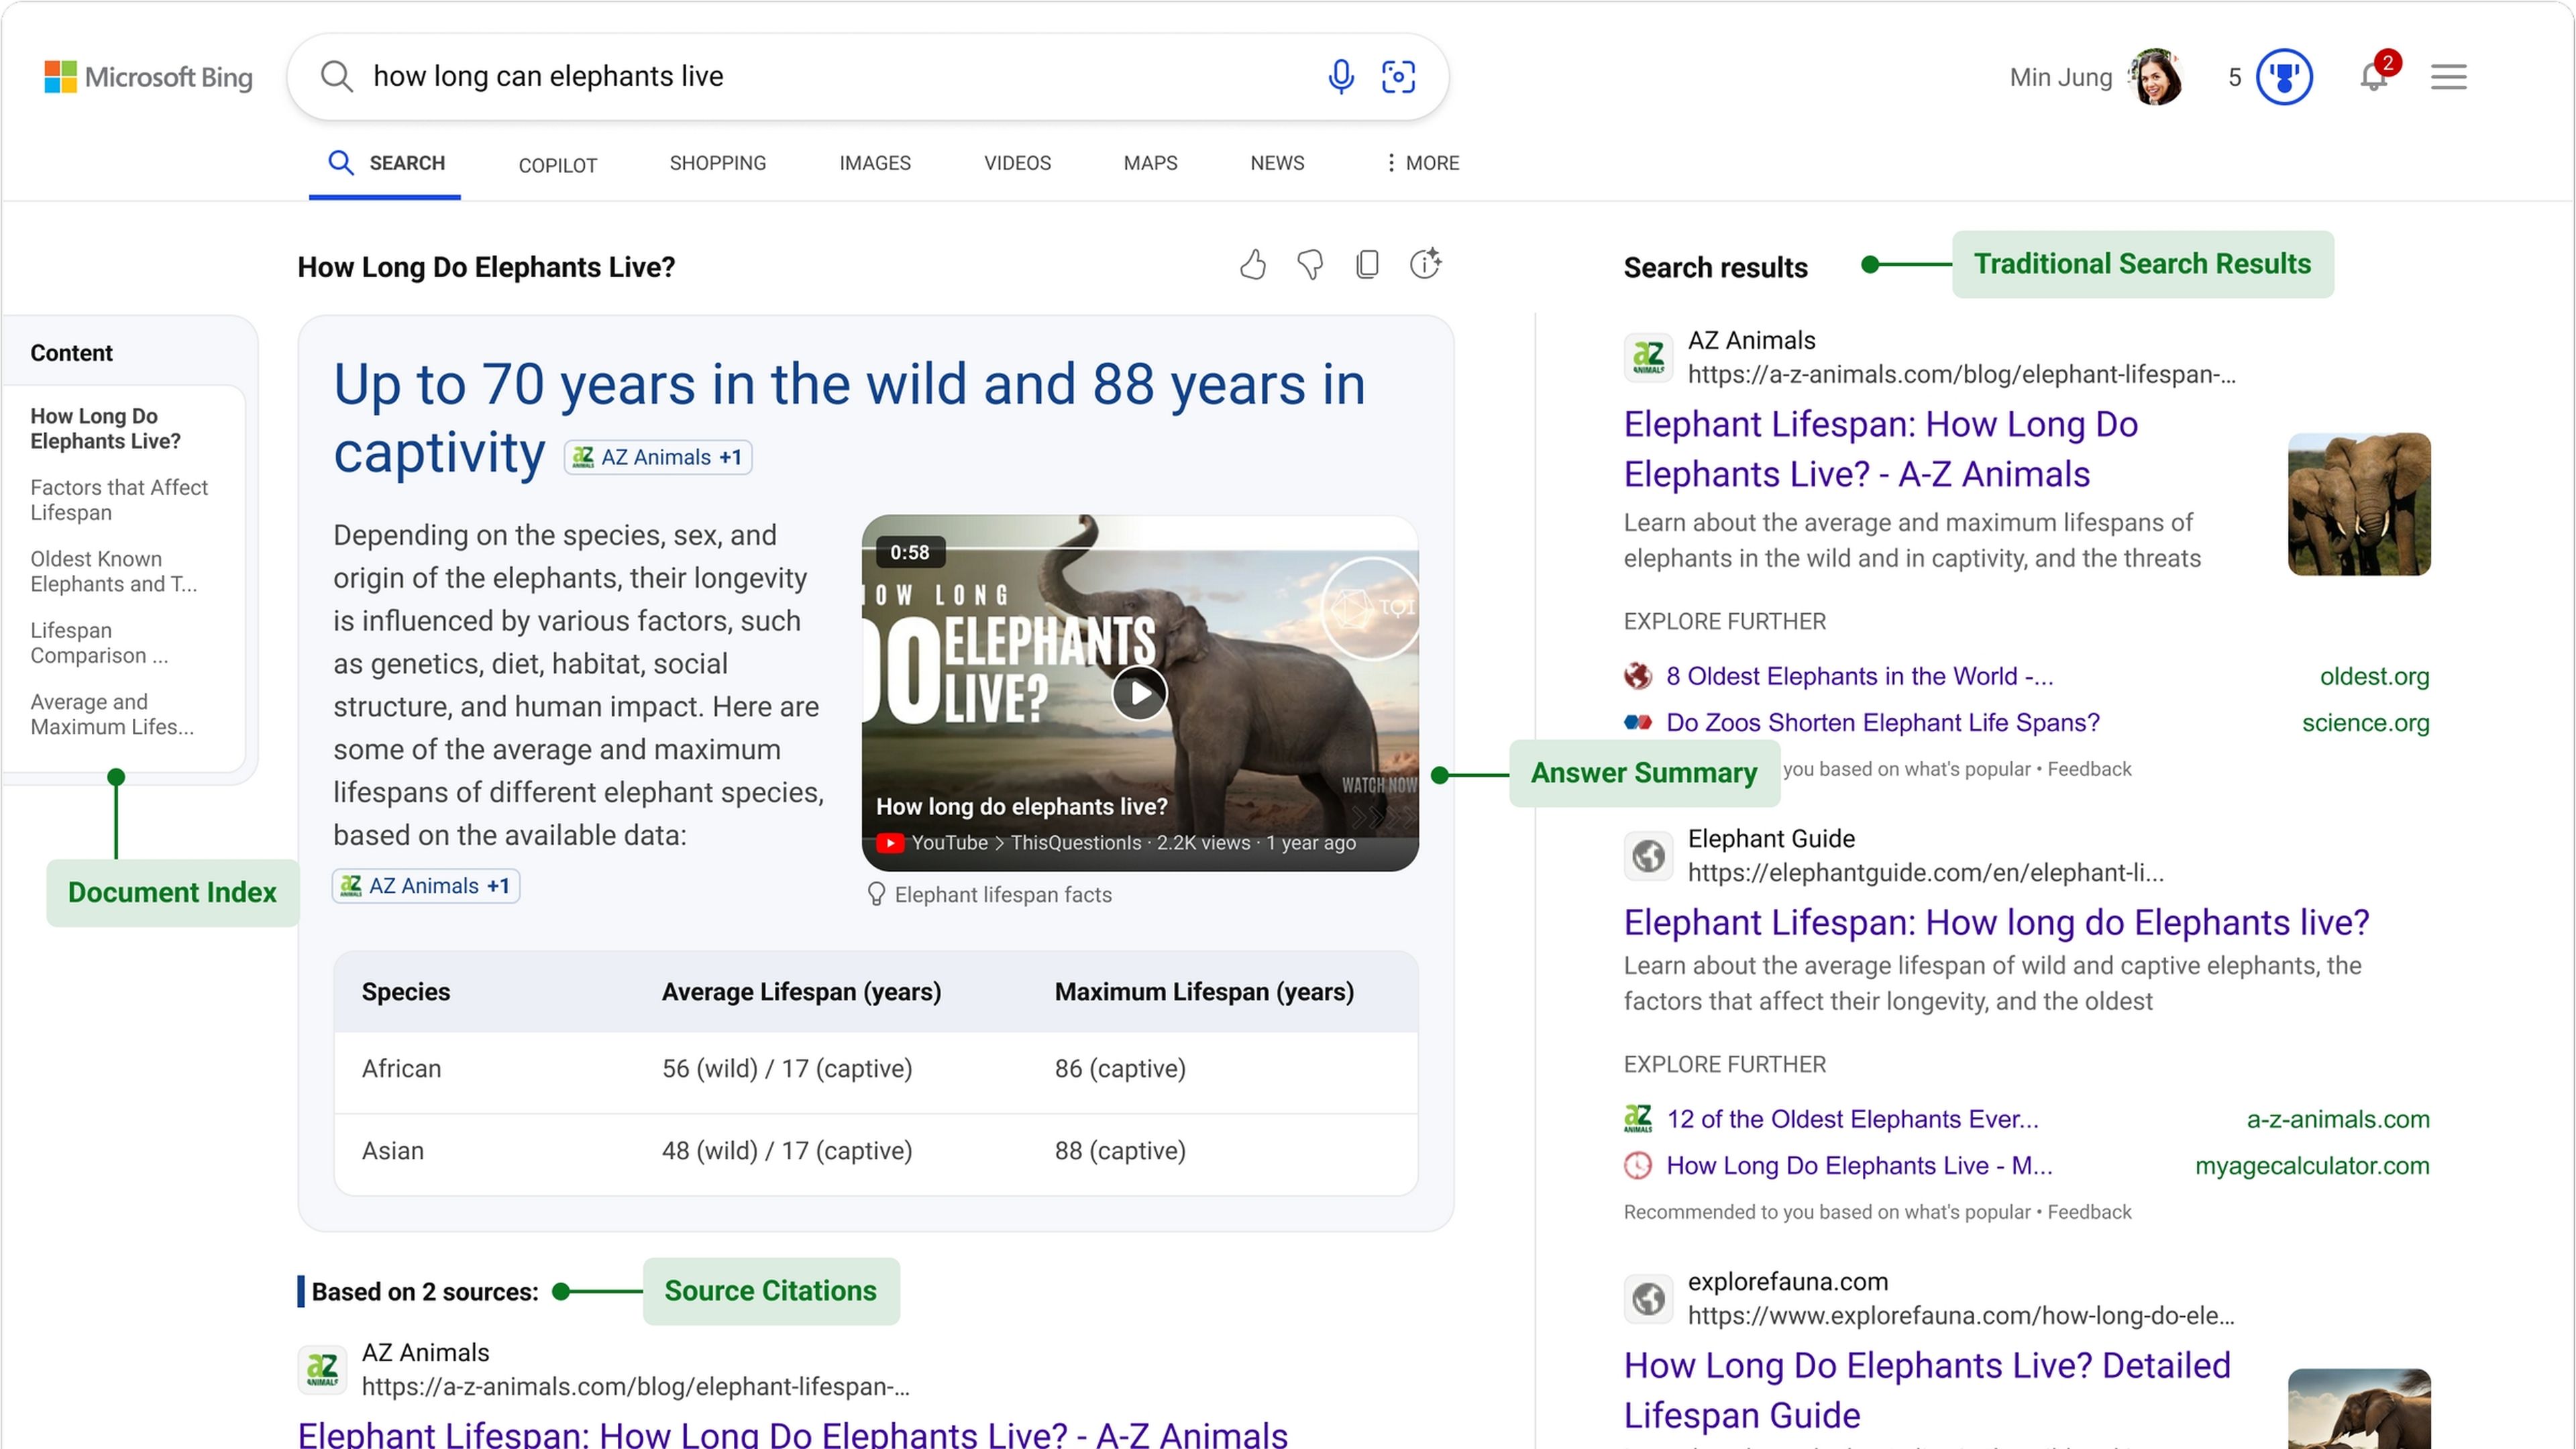Click the copy/clipboard icon

pos(1364,264)
